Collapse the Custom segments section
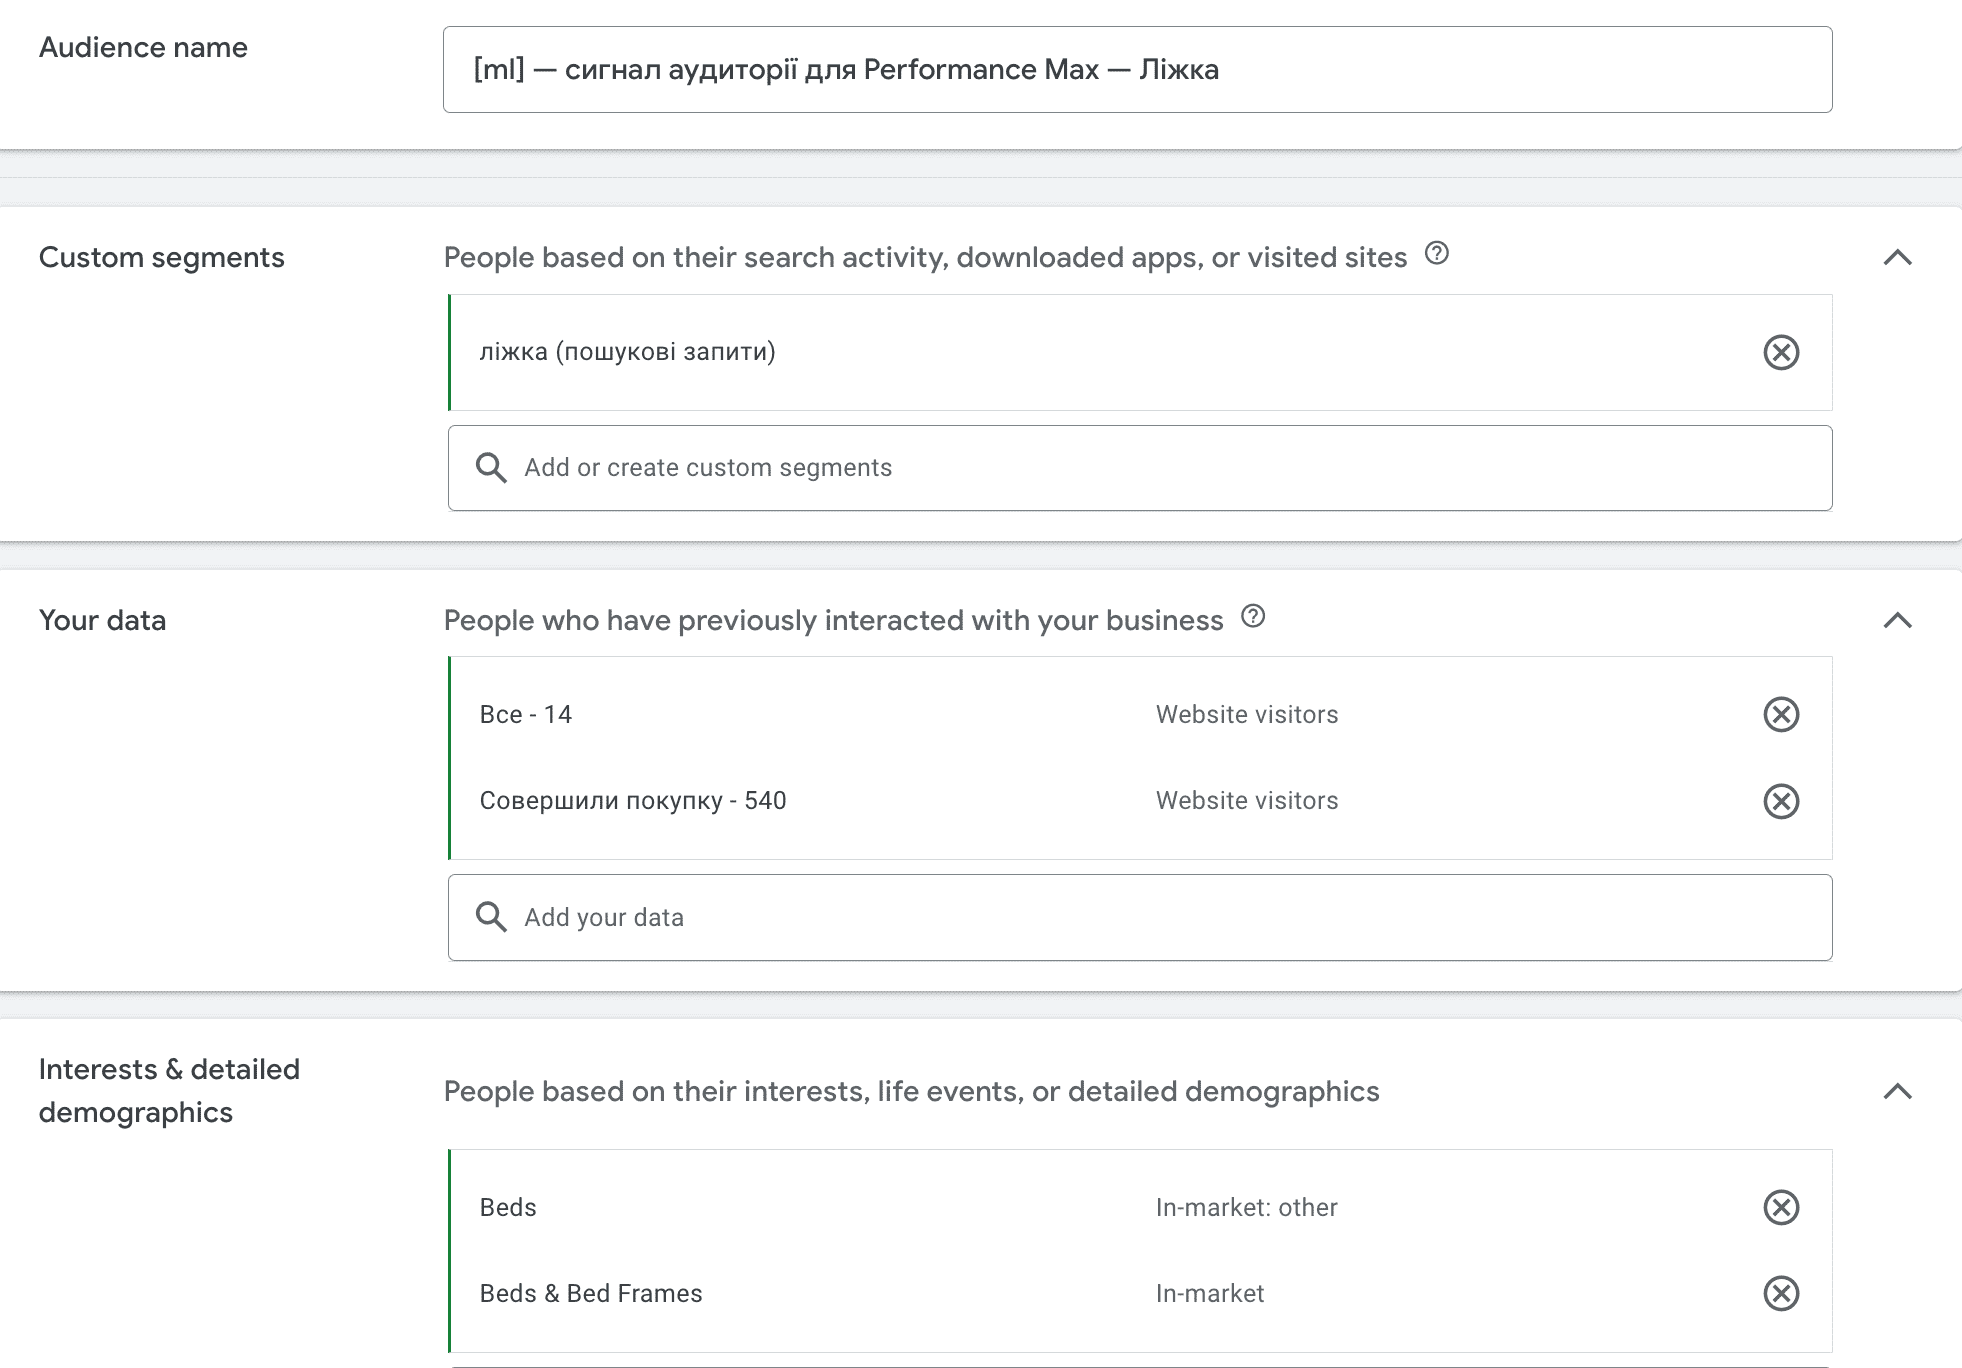 pos(1897,257)
